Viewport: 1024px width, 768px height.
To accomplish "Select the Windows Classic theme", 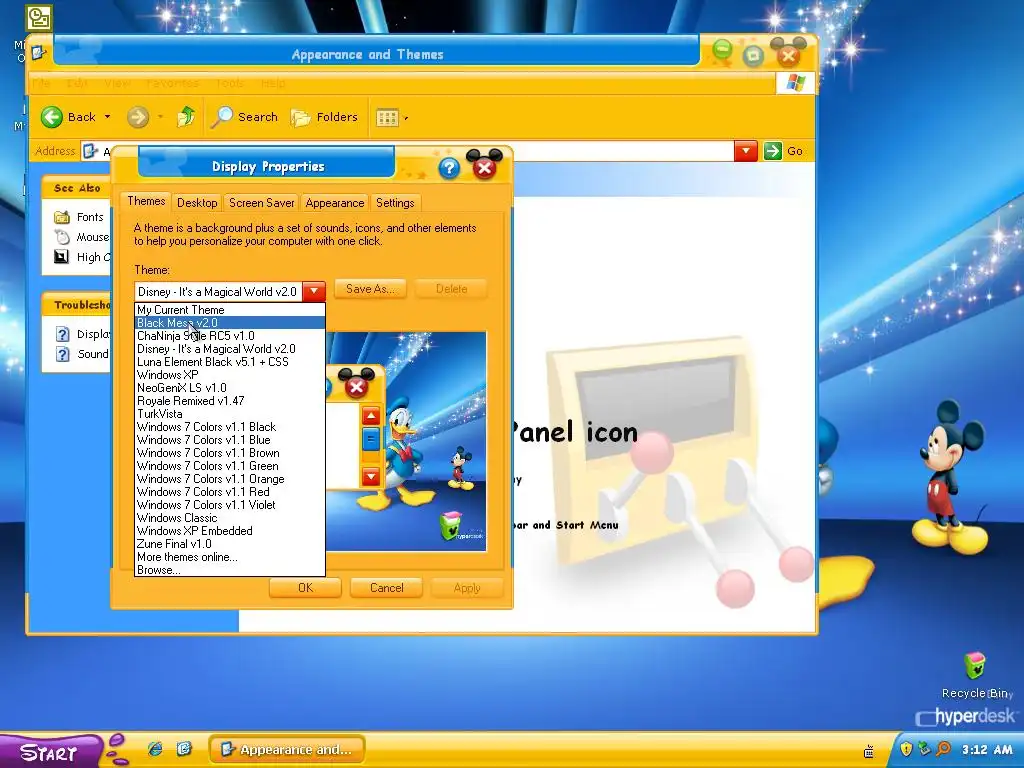I will click(x=230, y=518).
